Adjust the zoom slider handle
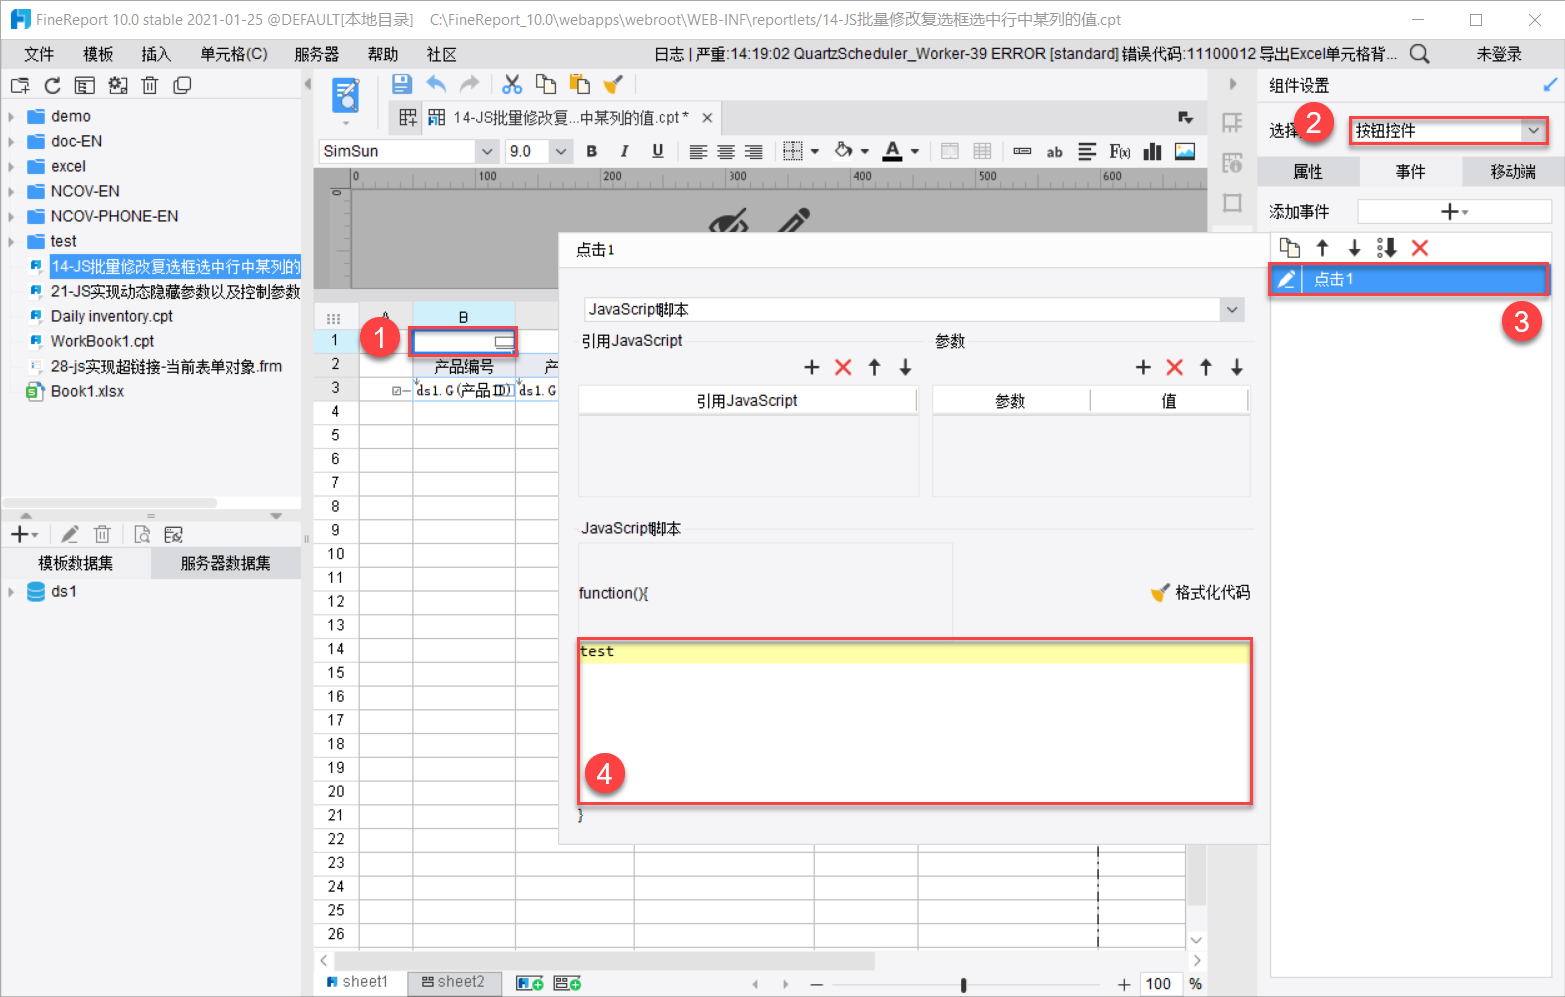The width and height of the screenshot is (1565, 997). tap(963, 985)
